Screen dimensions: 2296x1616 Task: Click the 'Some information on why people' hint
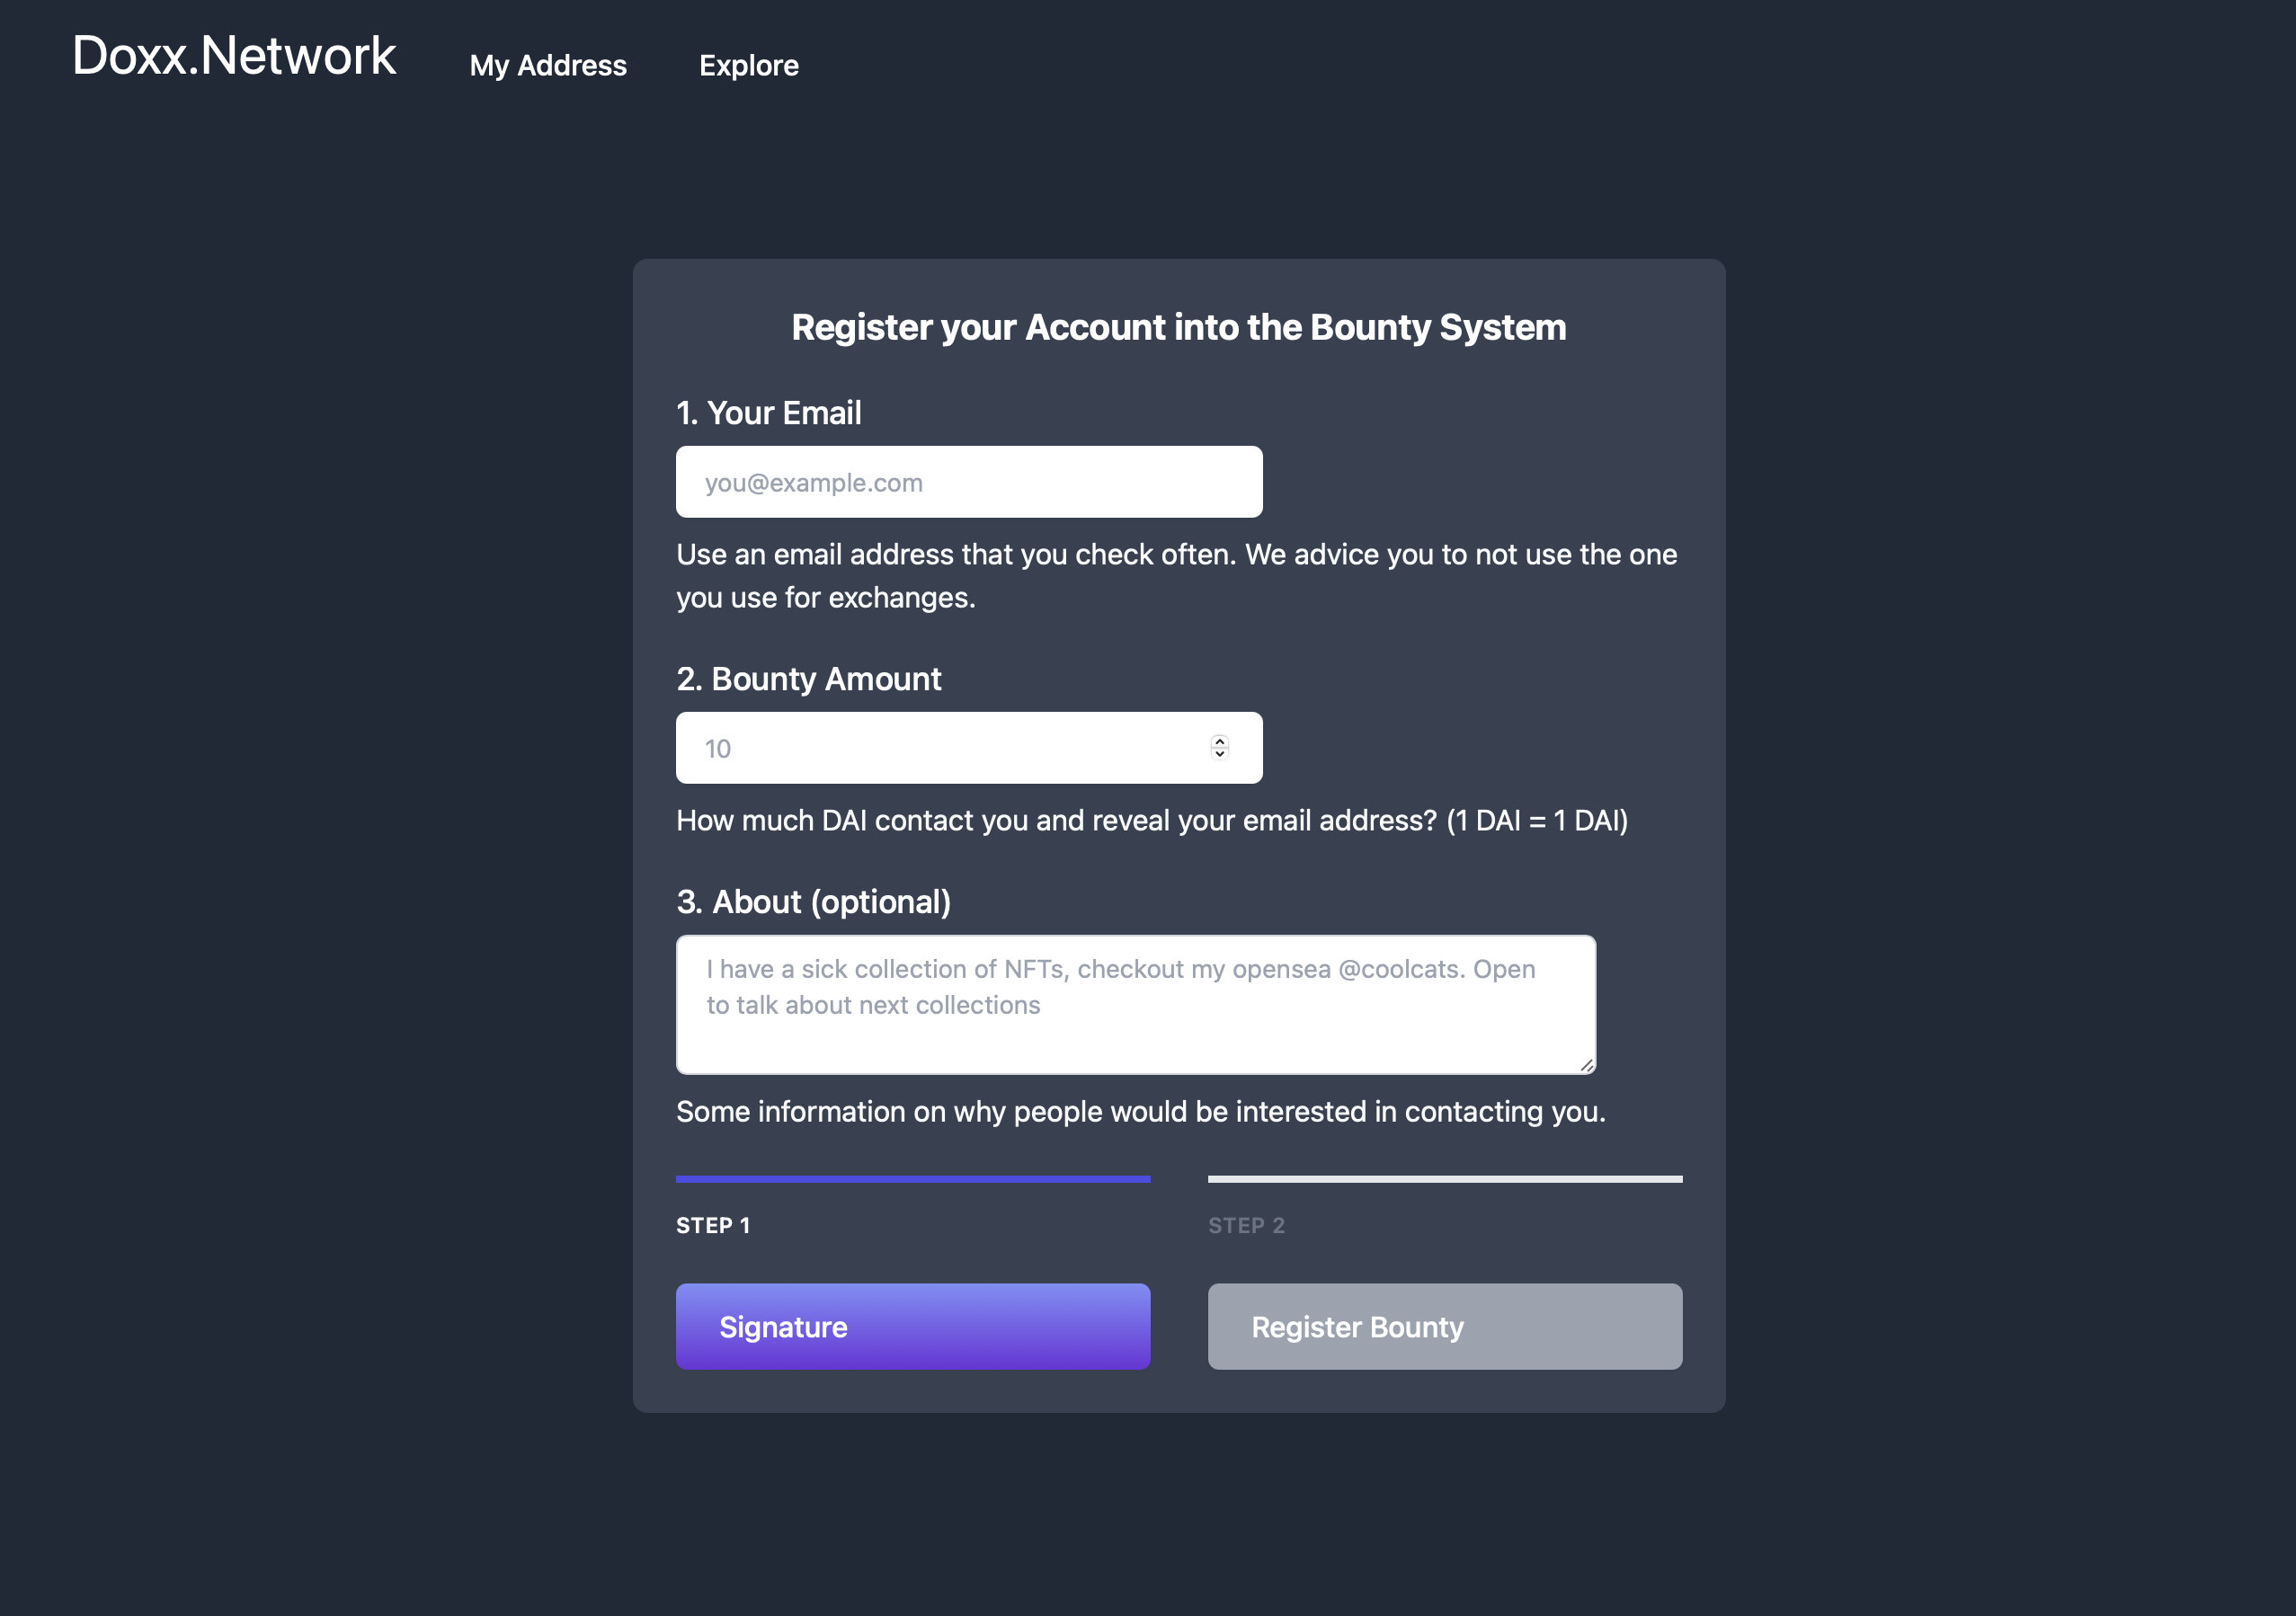1141,1112
